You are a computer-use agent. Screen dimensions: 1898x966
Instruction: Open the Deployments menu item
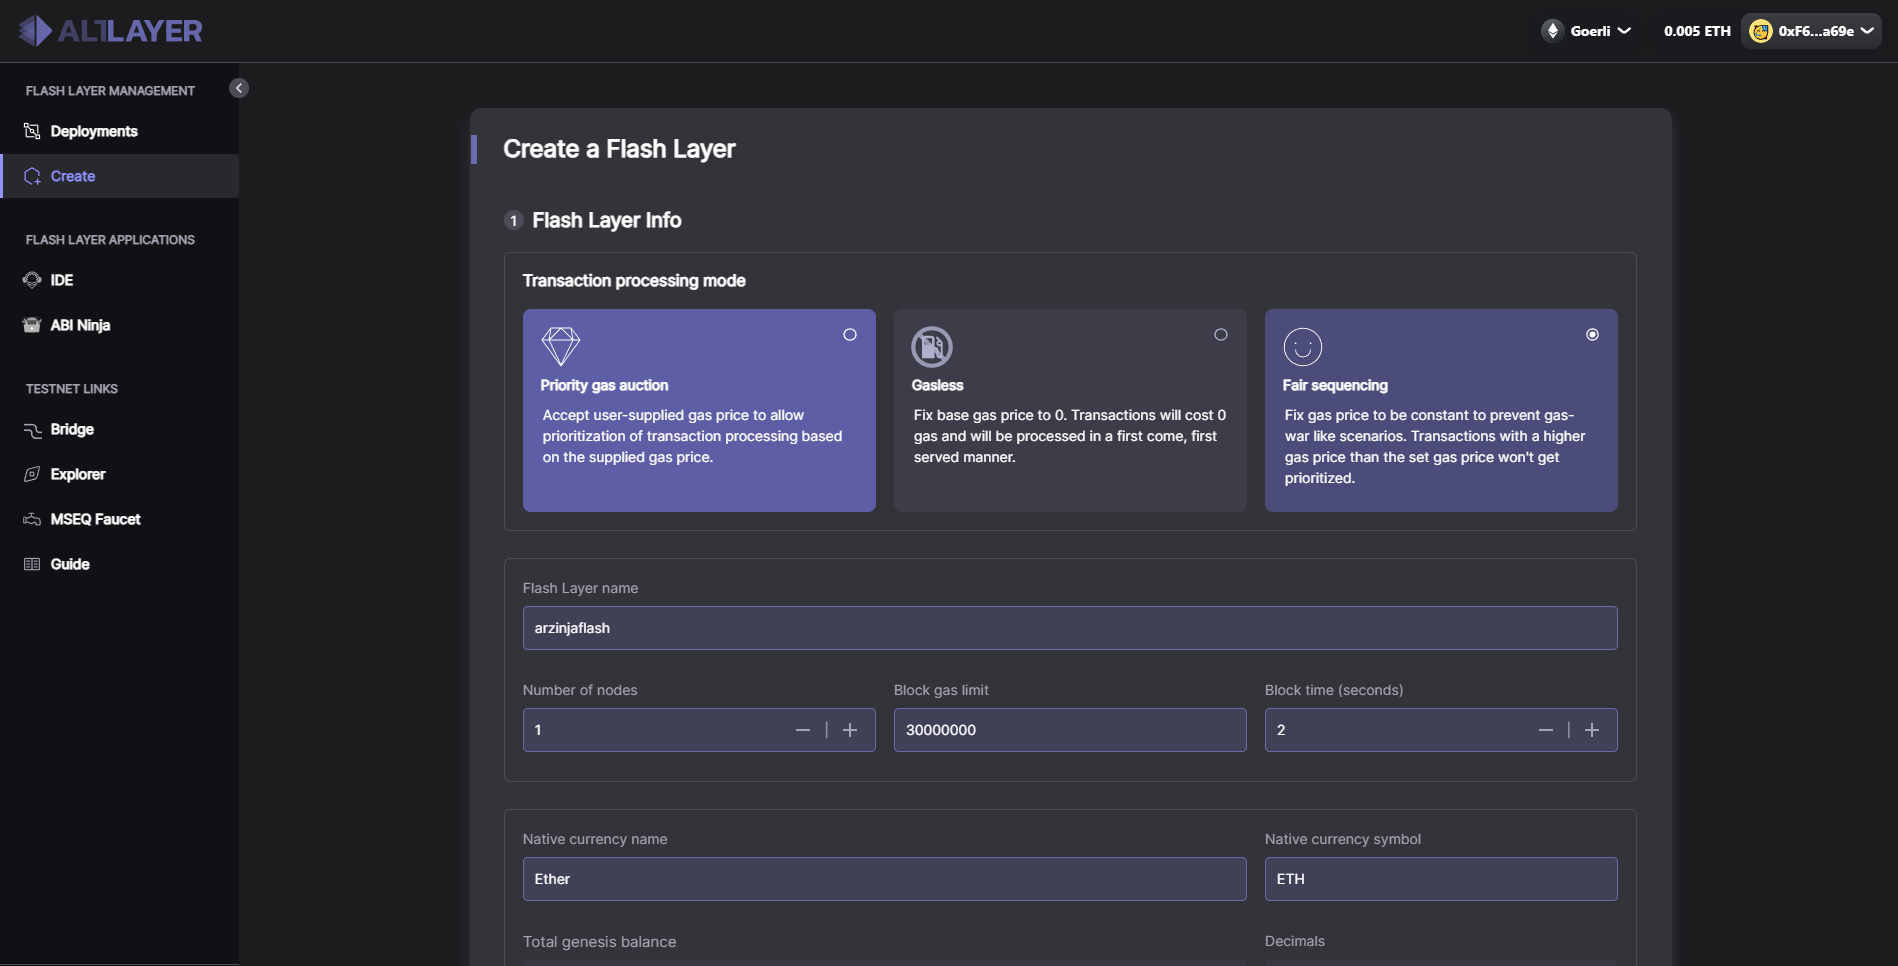(x=94, y=131)
